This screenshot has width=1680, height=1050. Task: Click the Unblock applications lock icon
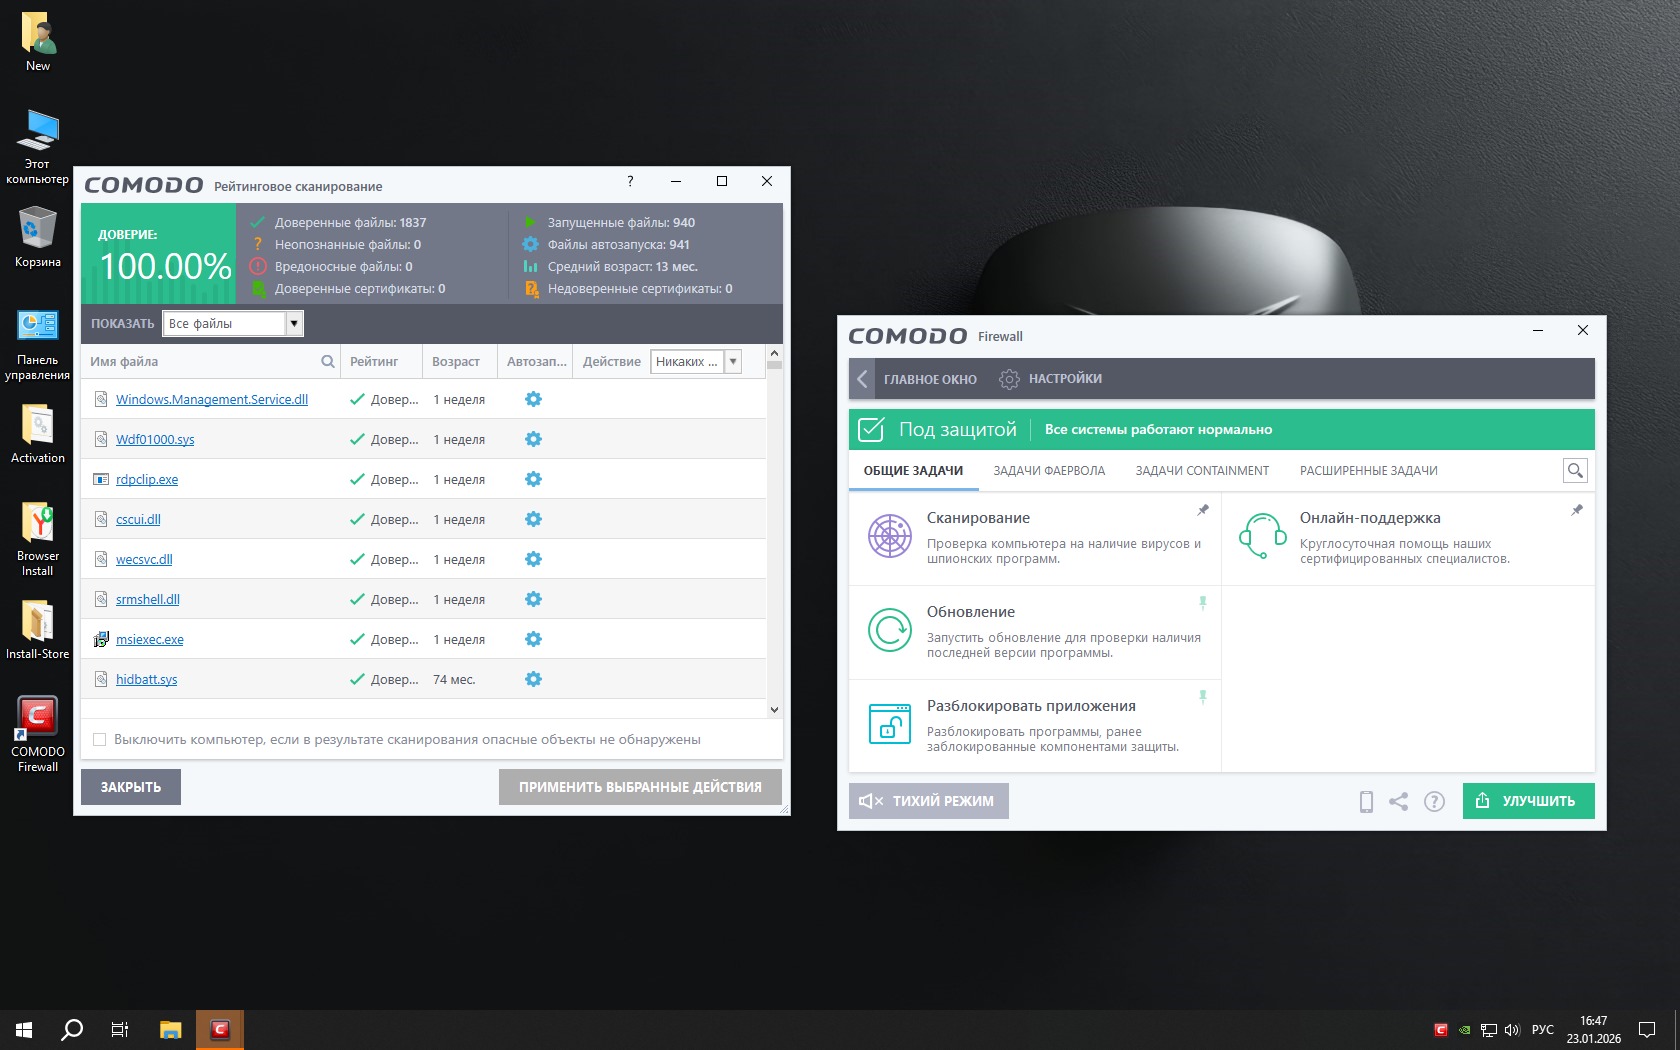coord(889,724)
